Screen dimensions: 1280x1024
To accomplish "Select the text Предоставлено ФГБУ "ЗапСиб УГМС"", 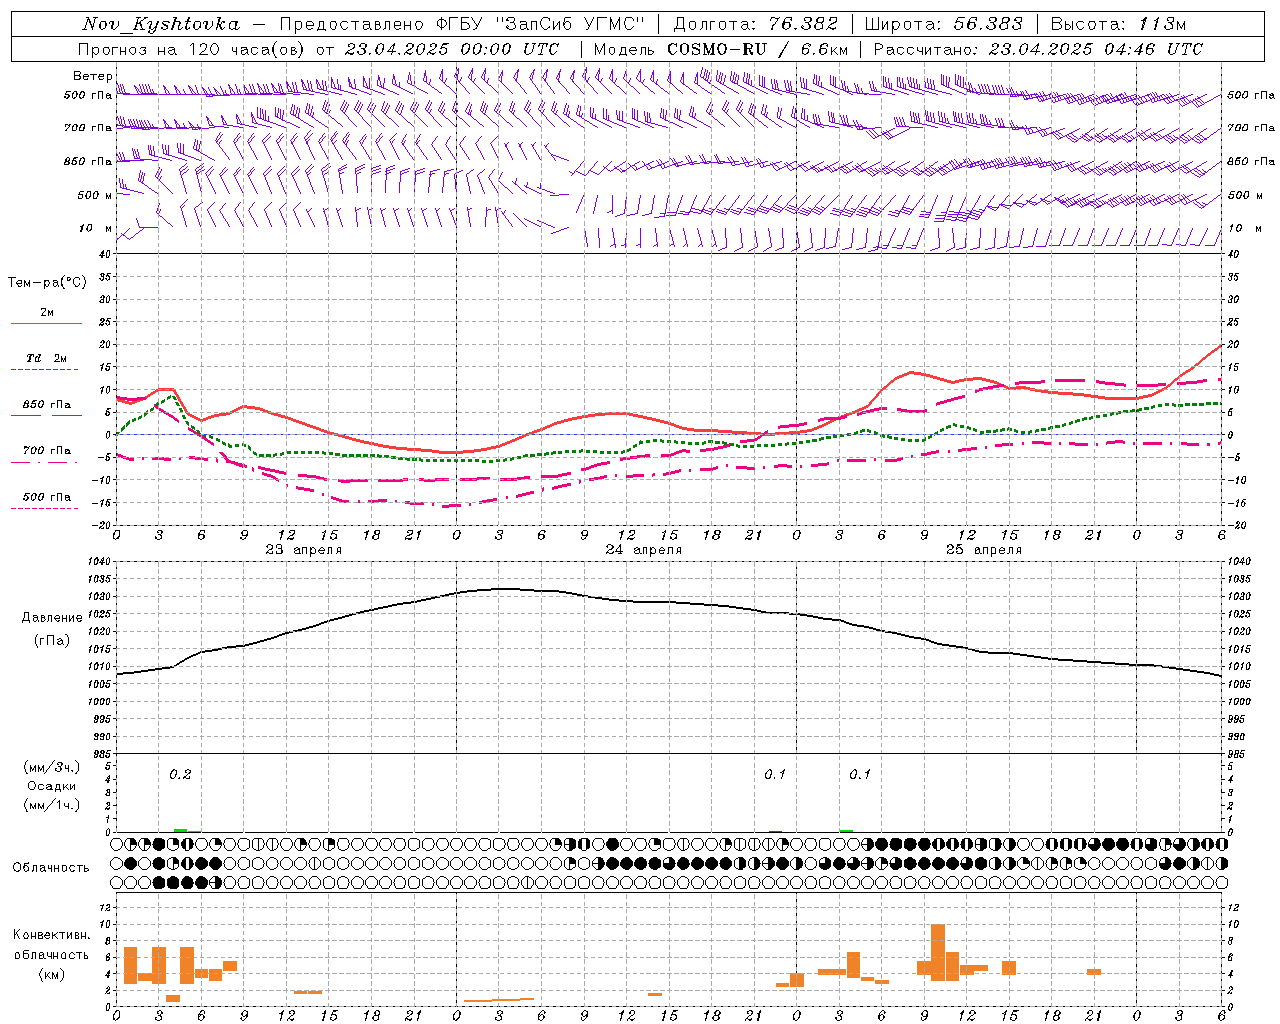I will pos(462,24).
